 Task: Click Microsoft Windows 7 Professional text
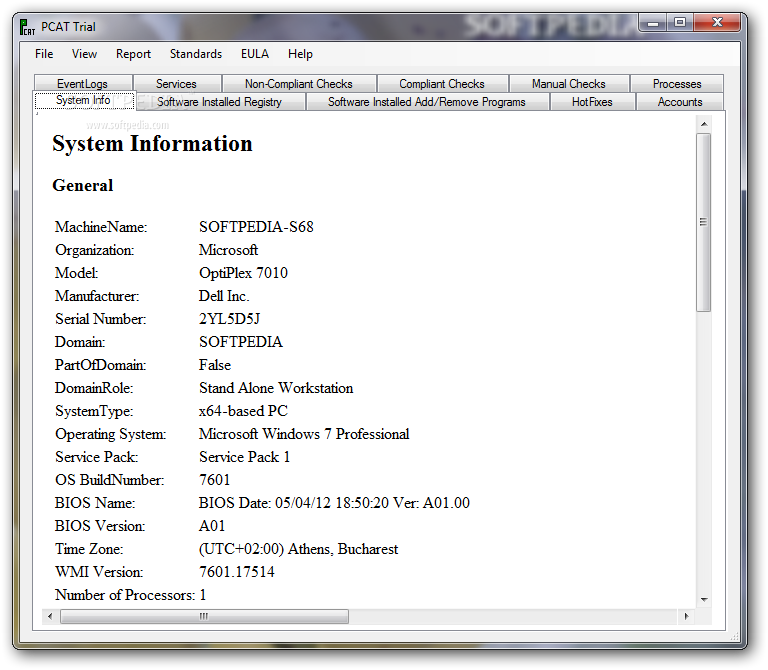304,434
